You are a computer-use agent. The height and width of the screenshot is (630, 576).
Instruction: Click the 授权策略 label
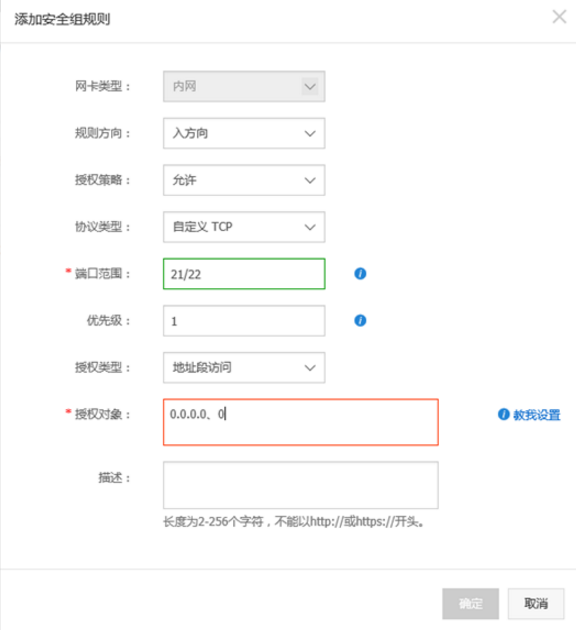click(102, 180)
